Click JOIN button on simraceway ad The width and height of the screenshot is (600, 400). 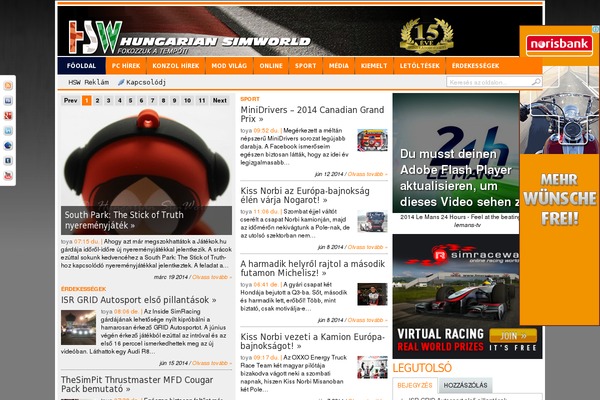pos(513,336)
